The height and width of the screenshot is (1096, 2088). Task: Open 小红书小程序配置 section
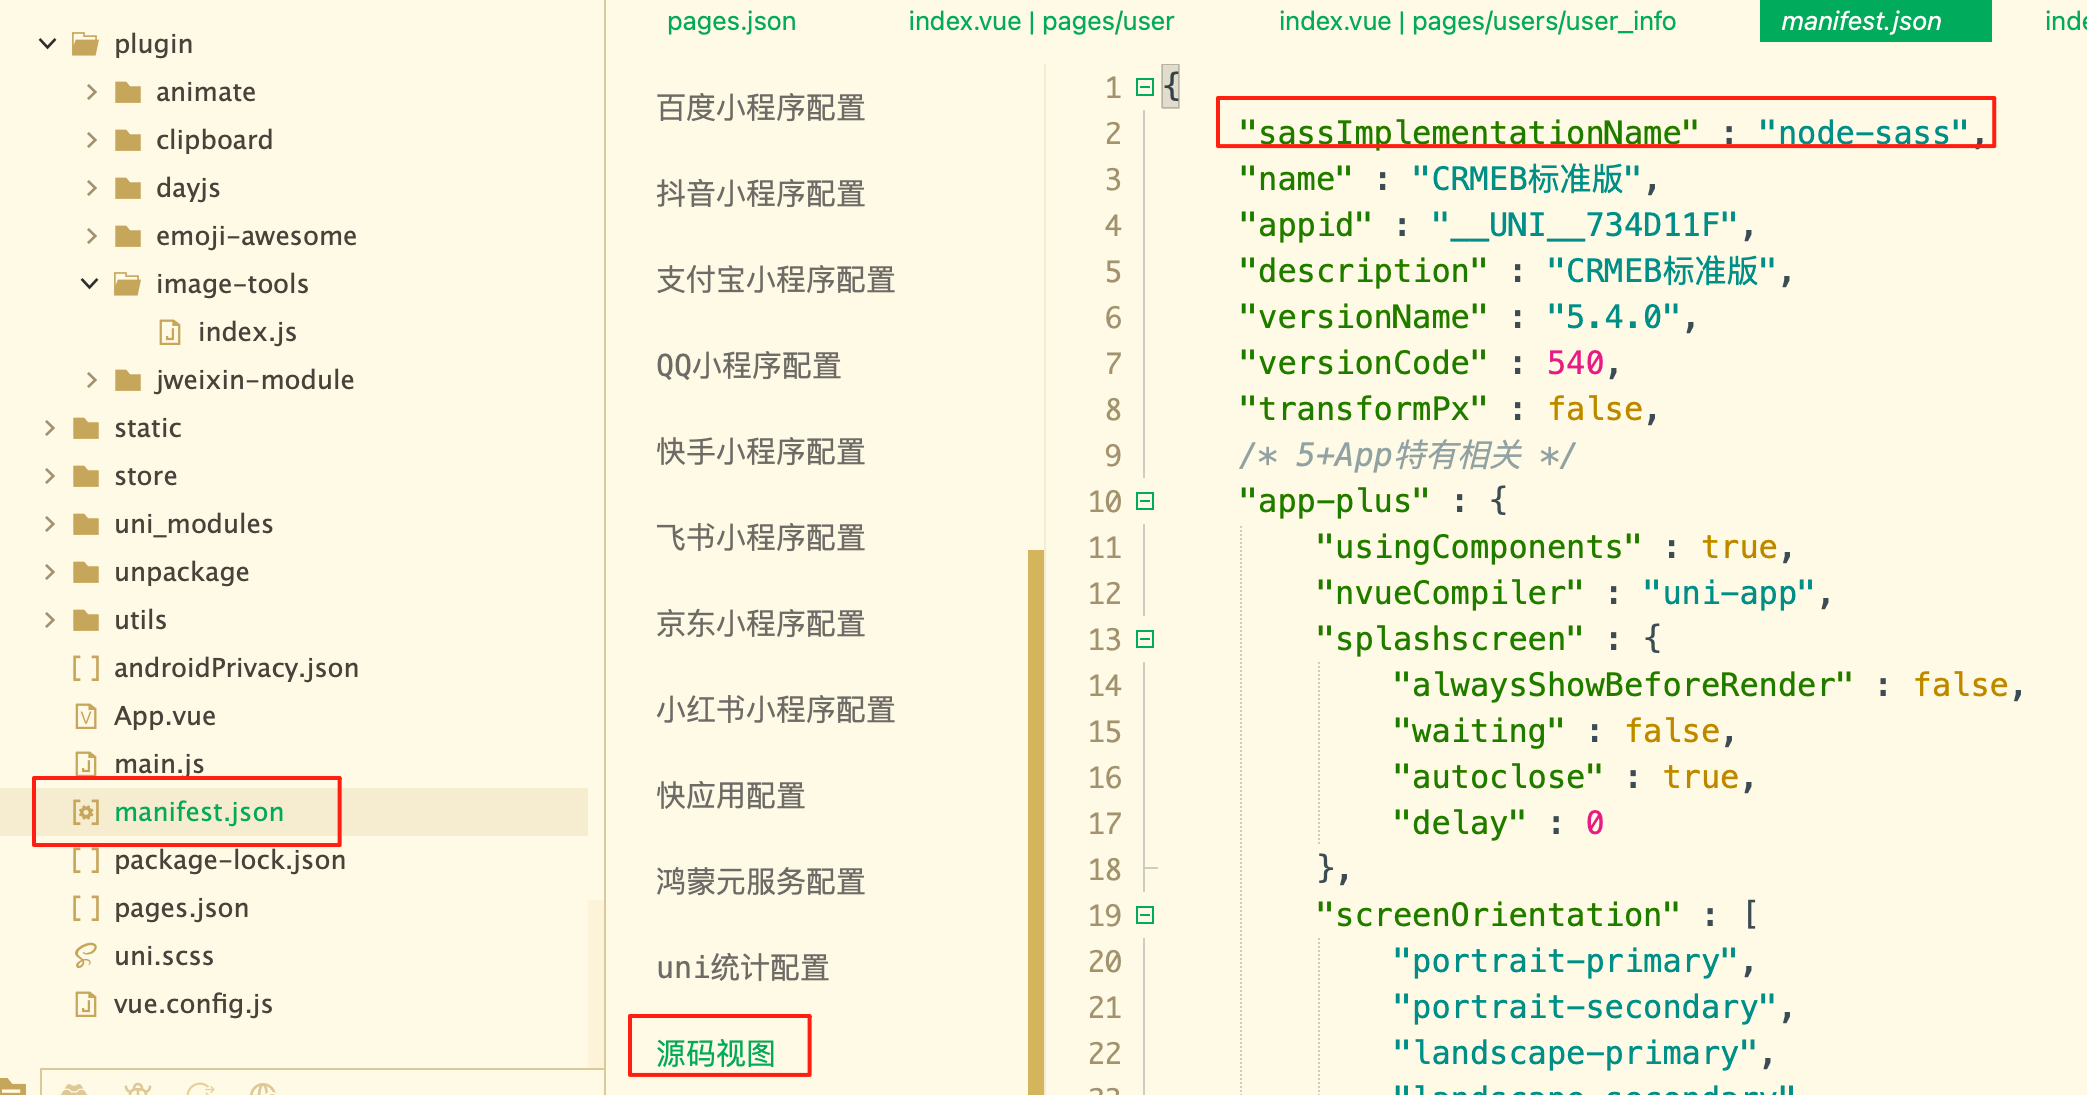(776, 710)
